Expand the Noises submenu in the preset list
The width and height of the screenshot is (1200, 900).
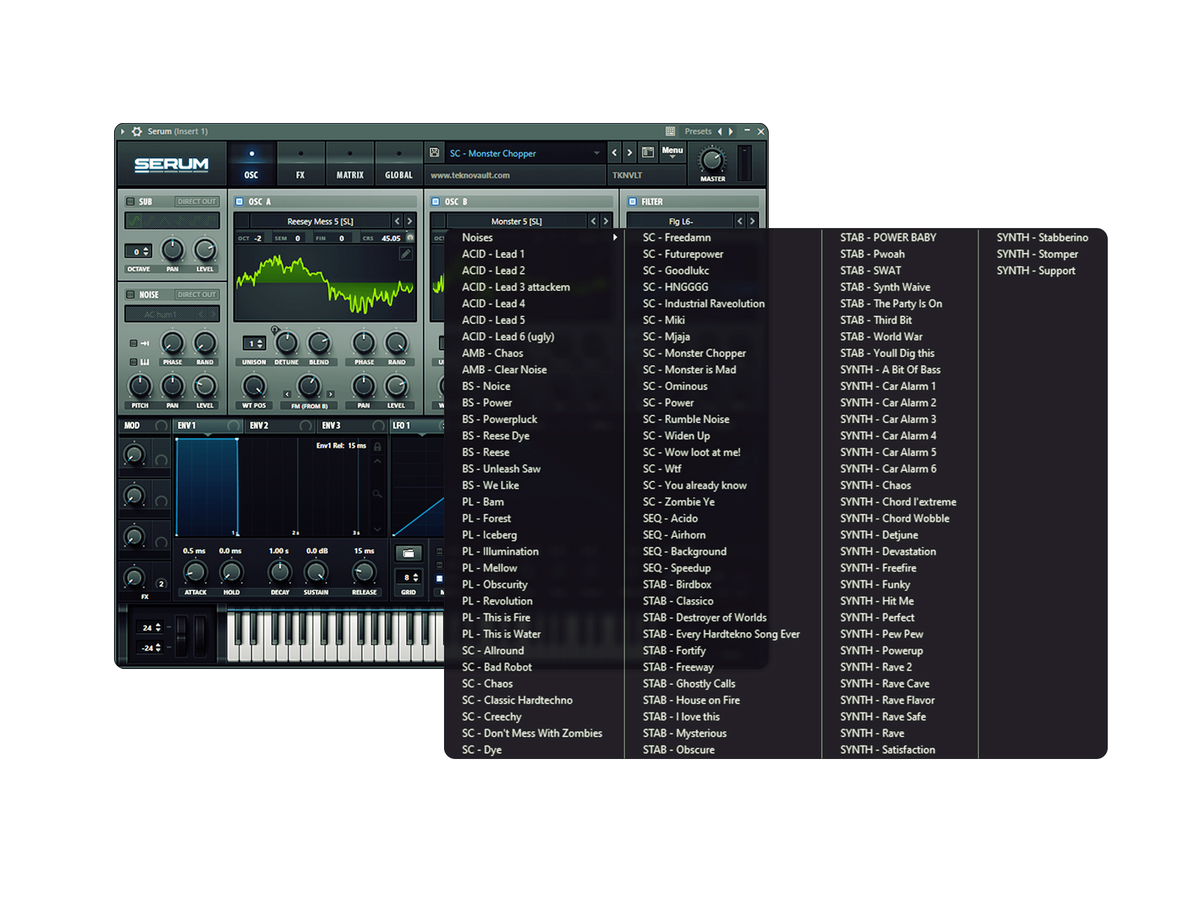click(477, 237)
